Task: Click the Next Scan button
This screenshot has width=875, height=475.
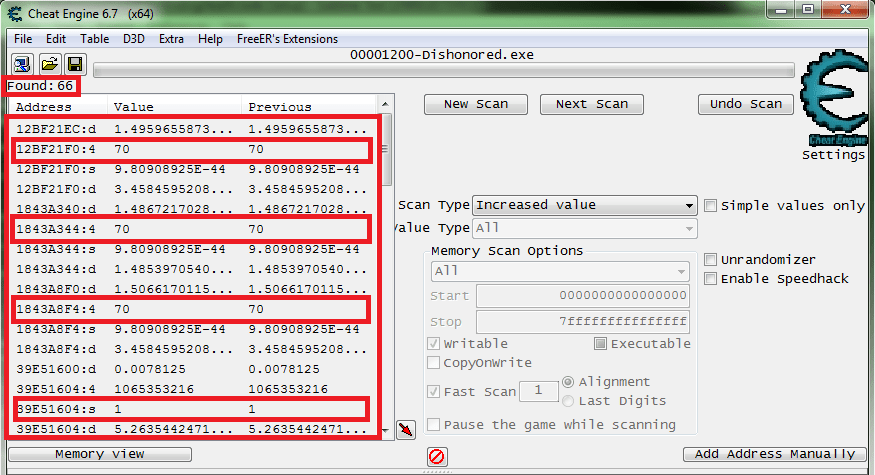Action: click(x=592, y=104)
